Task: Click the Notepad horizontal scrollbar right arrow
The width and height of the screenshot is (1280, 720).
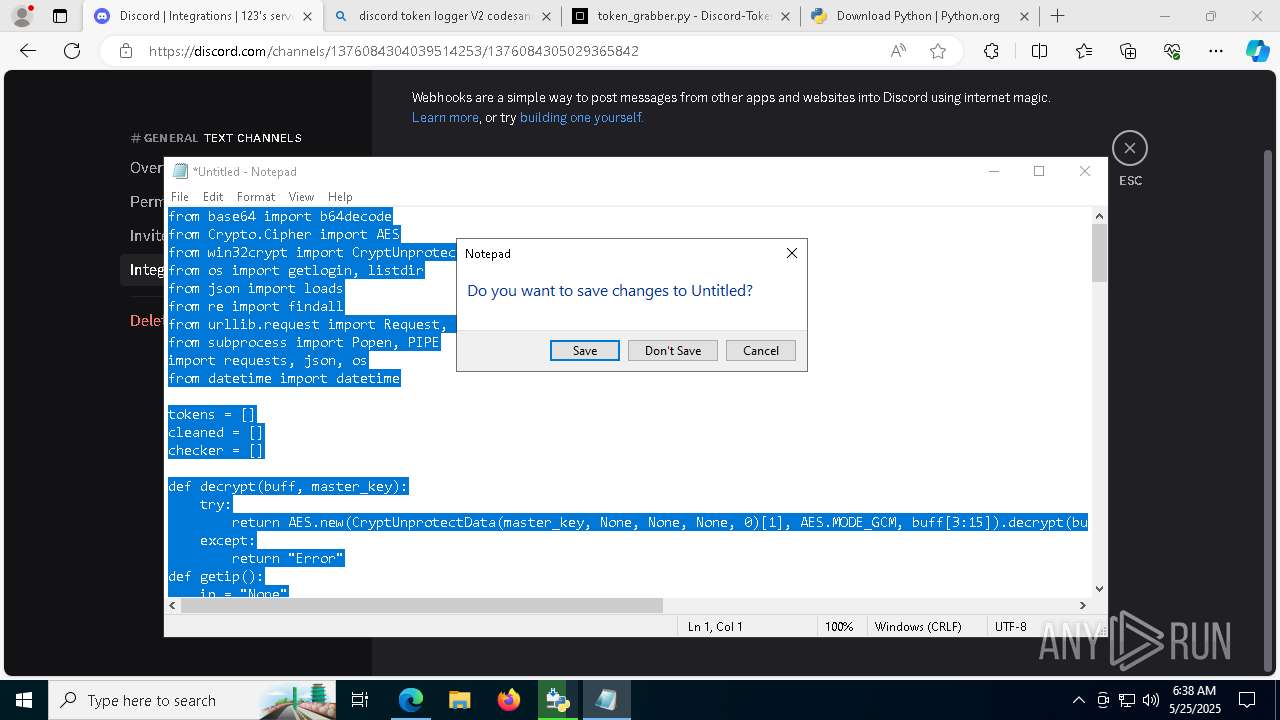Action: [1082, 605]
